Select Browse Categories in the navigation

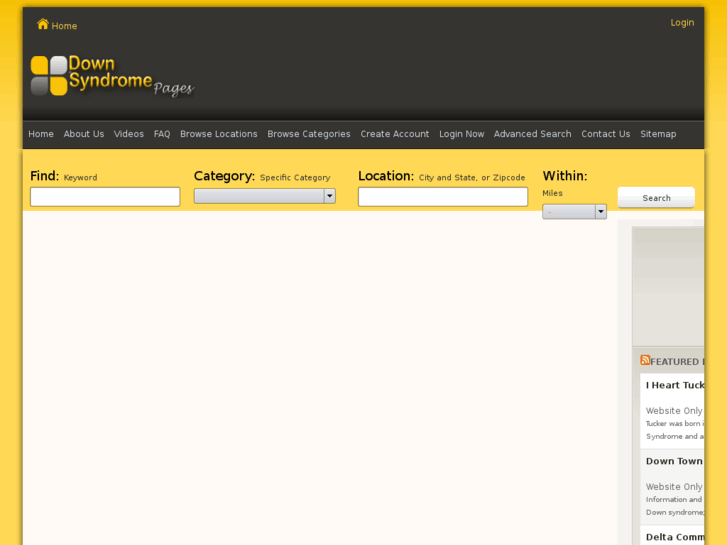click(x=309, y=134)
